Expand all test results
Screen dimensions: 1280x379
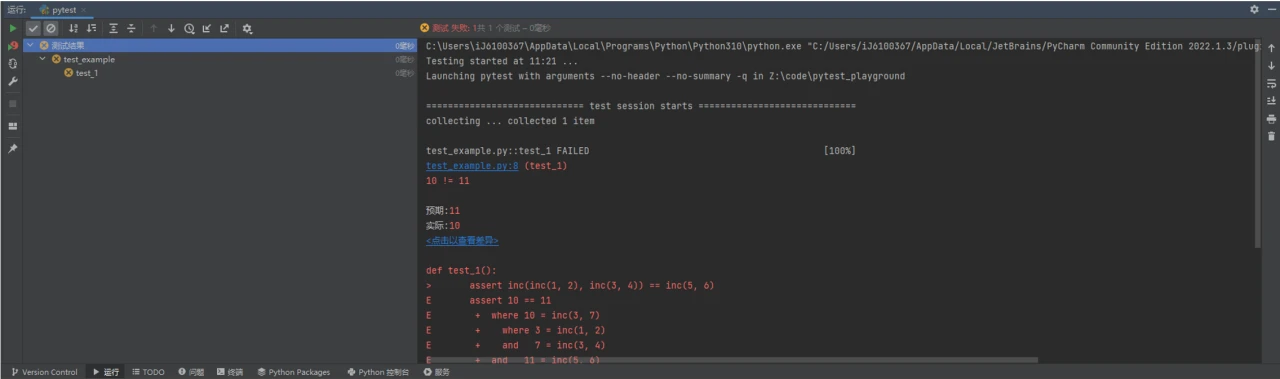point(113,28)
